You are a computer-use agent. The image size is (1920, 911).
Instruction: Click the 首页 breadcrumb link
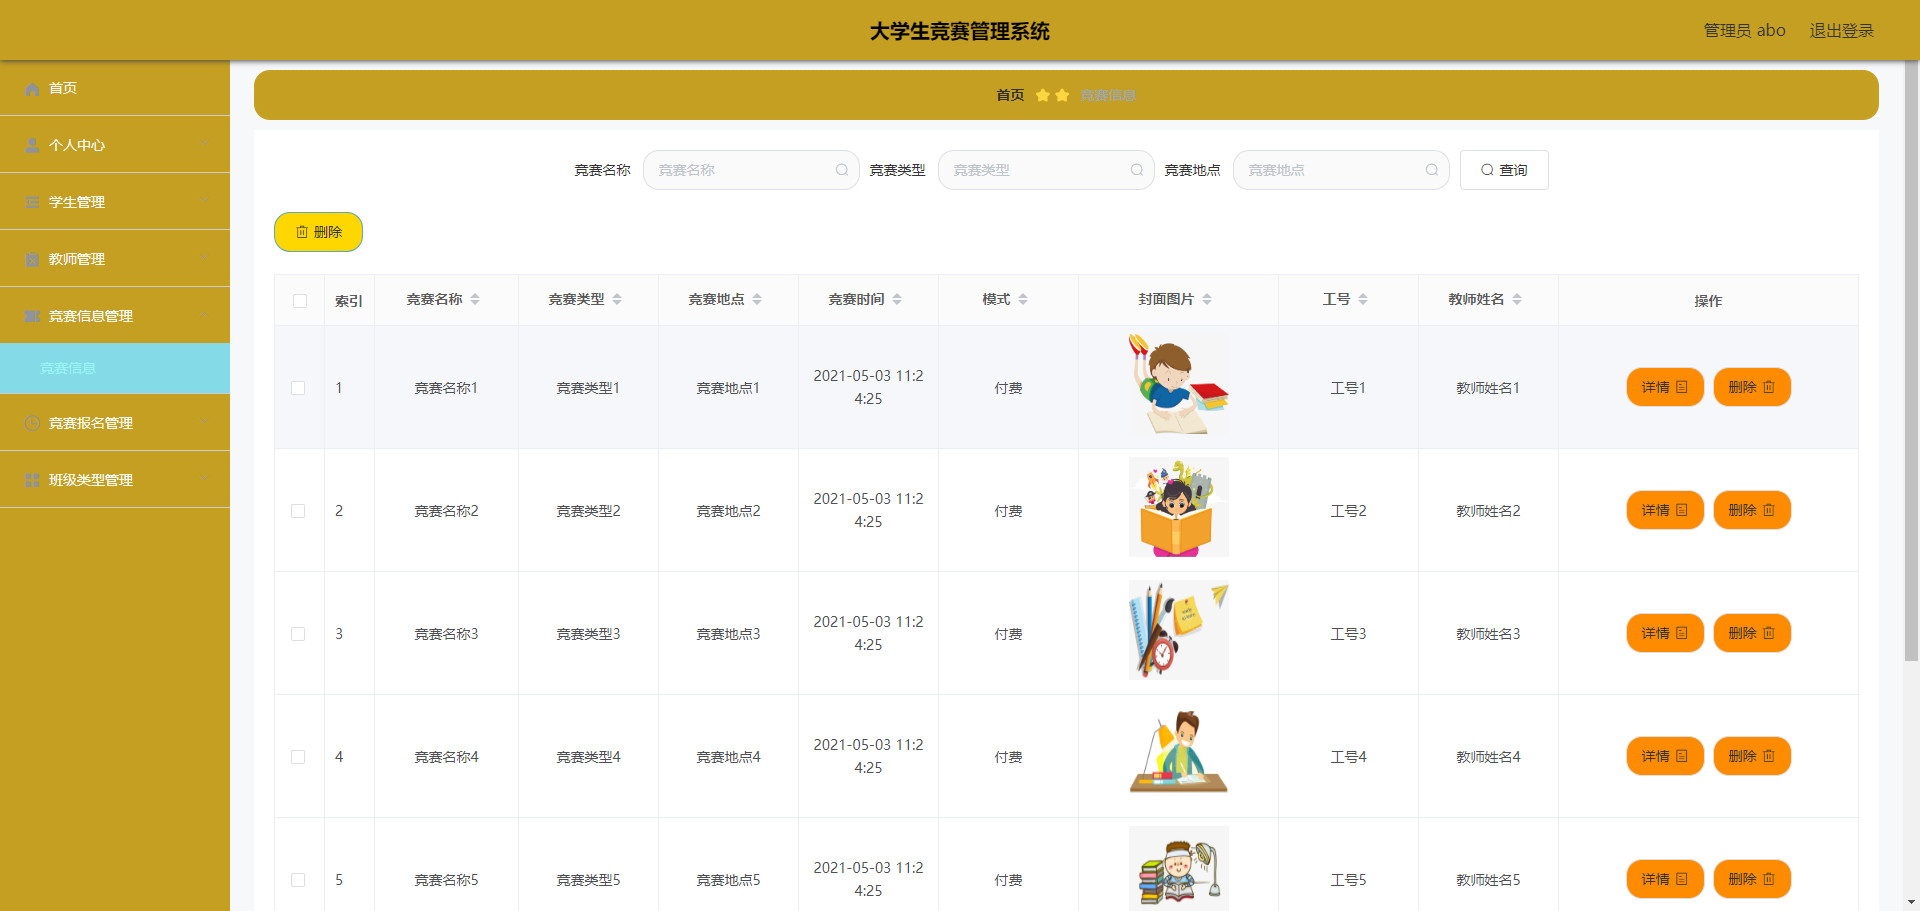[1010, 95]
